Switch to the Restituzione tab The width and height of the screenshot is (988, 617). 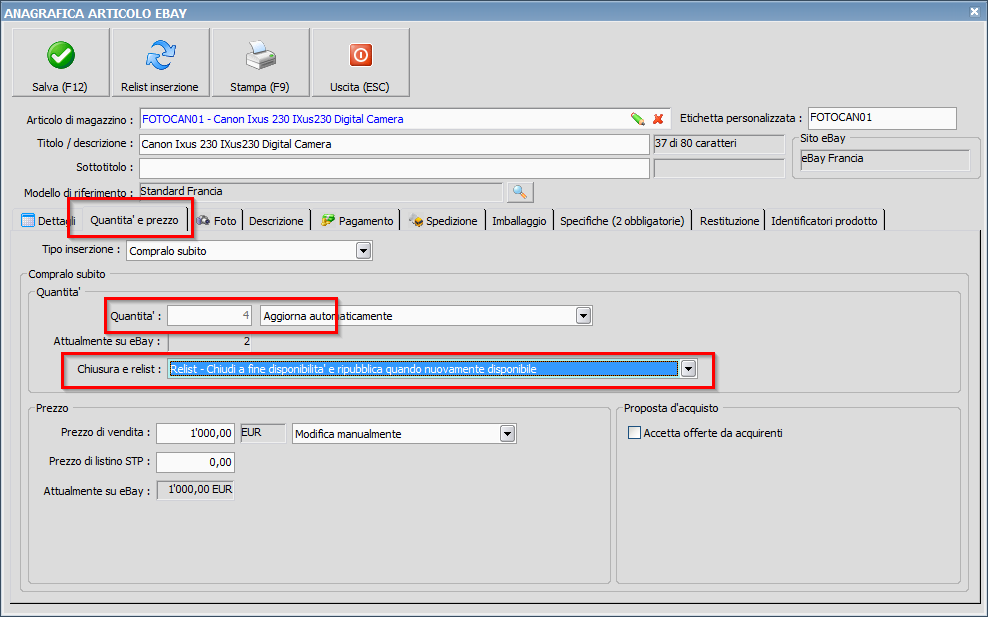[x=729, y=221]
